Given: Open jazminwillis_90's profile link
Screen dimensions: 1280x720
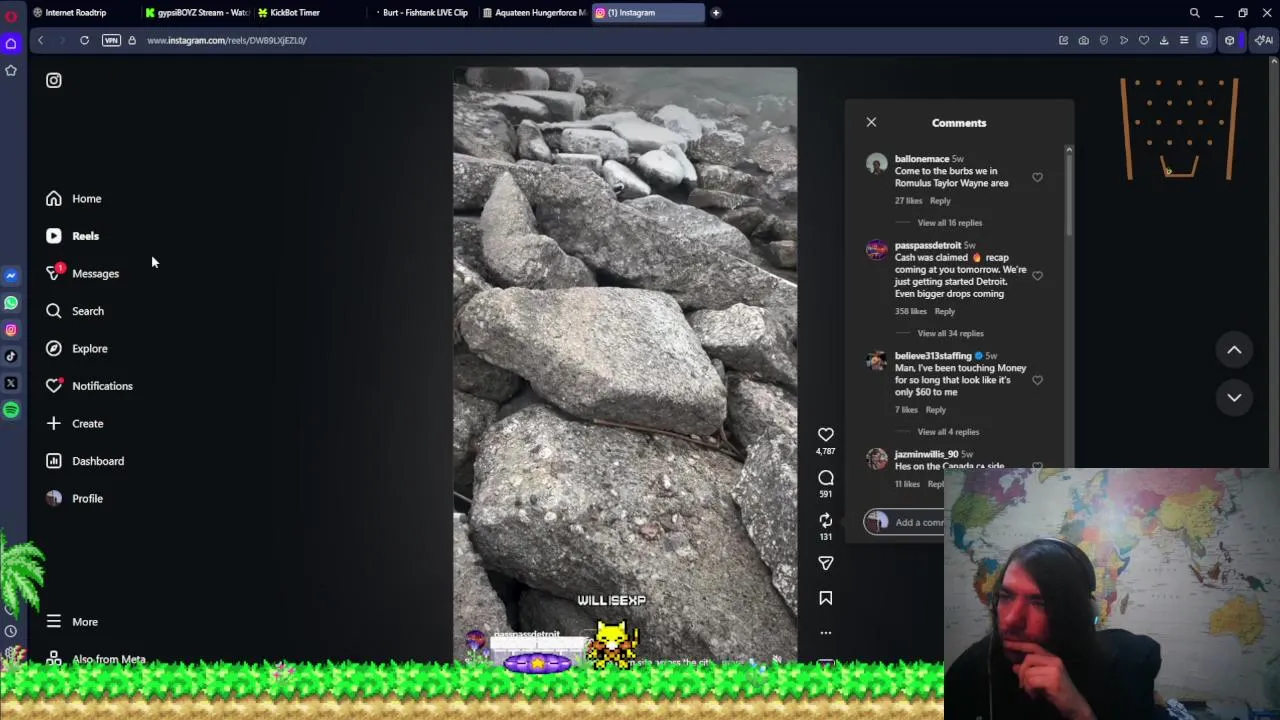Looking at the screenshot, I should click(926, 454).
